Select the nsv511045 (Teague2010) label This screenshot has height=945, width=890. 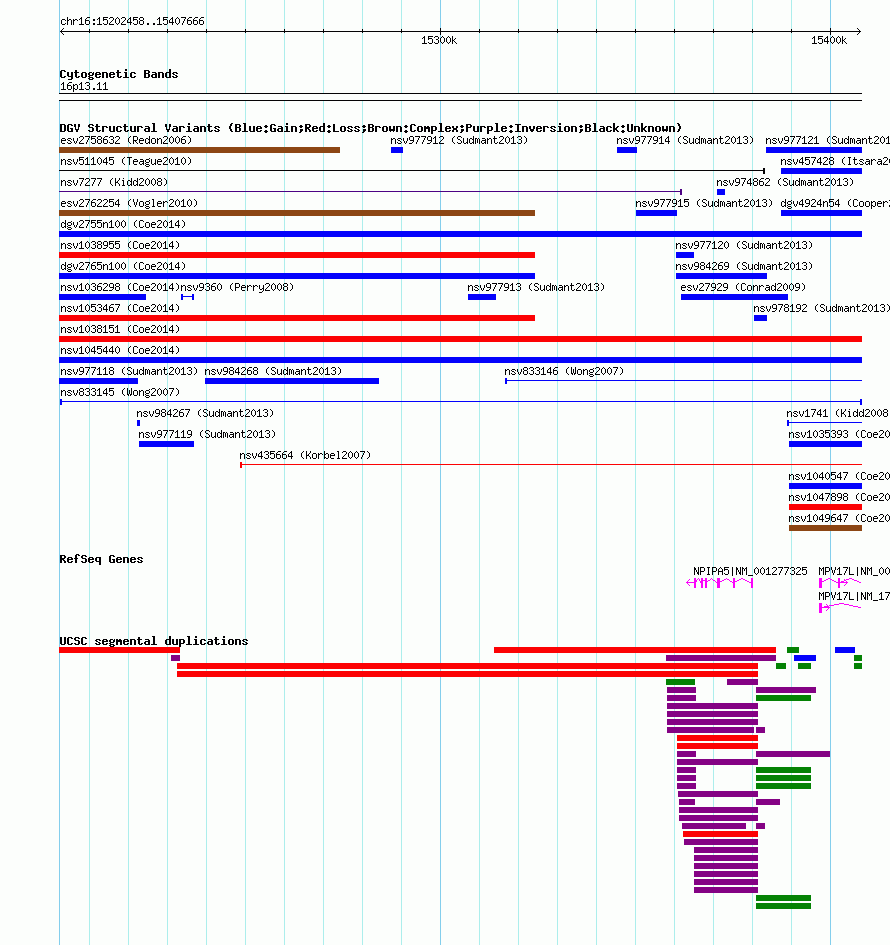(x=126, y=162)
